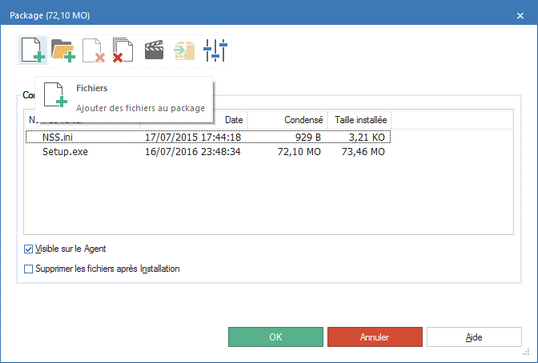Image resolution: width=538 pixels, height=363 pixels.
Task: Sort the list by Date column header
Action: pyautogui.click(x=234, y=120)
